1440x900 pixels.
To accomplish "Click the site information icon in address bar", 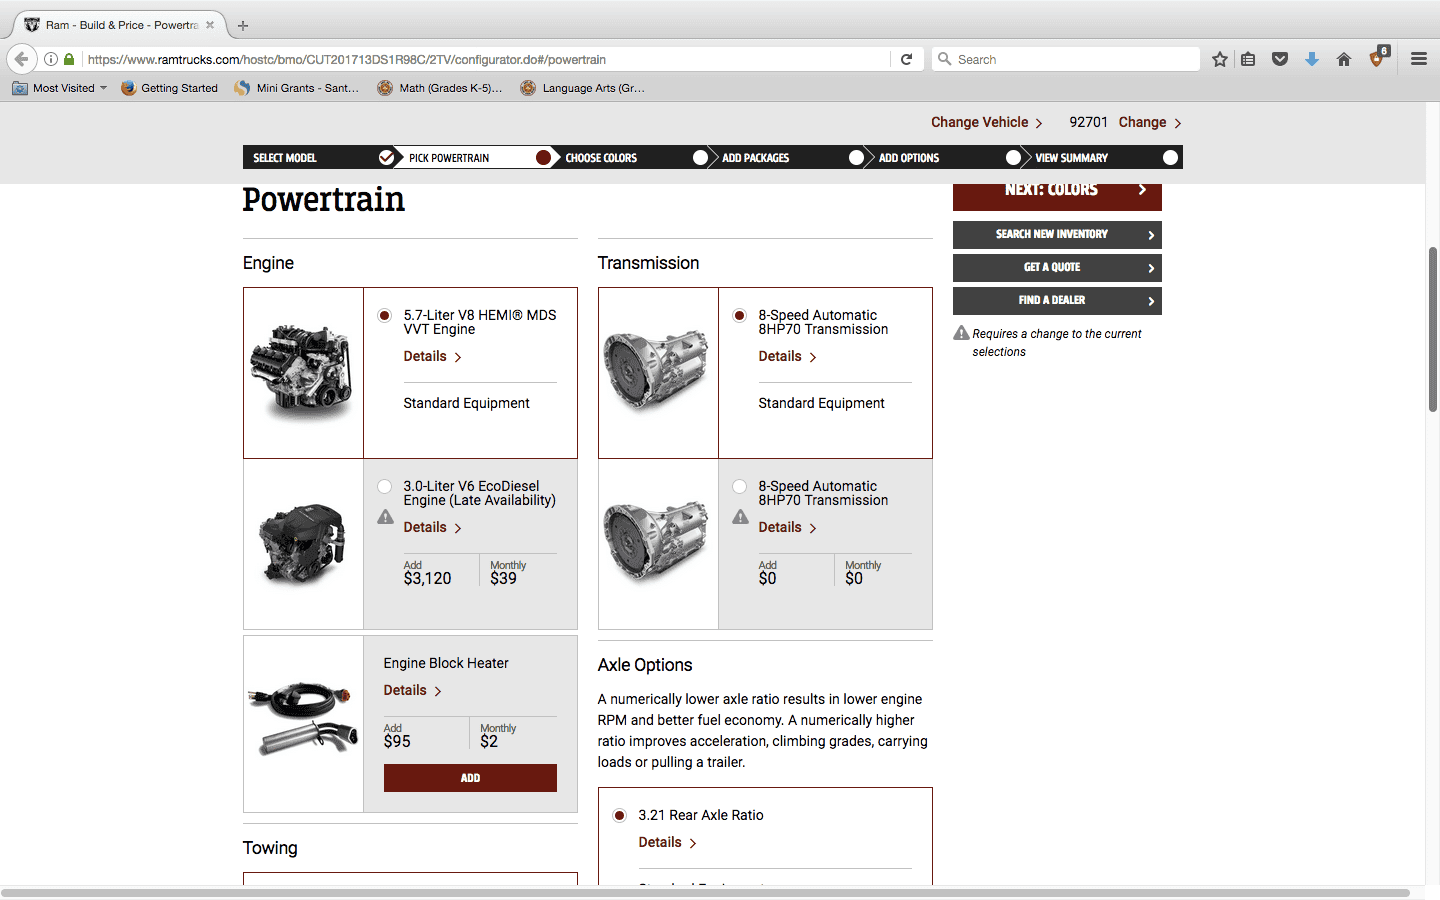I will (x=51, y=59).
